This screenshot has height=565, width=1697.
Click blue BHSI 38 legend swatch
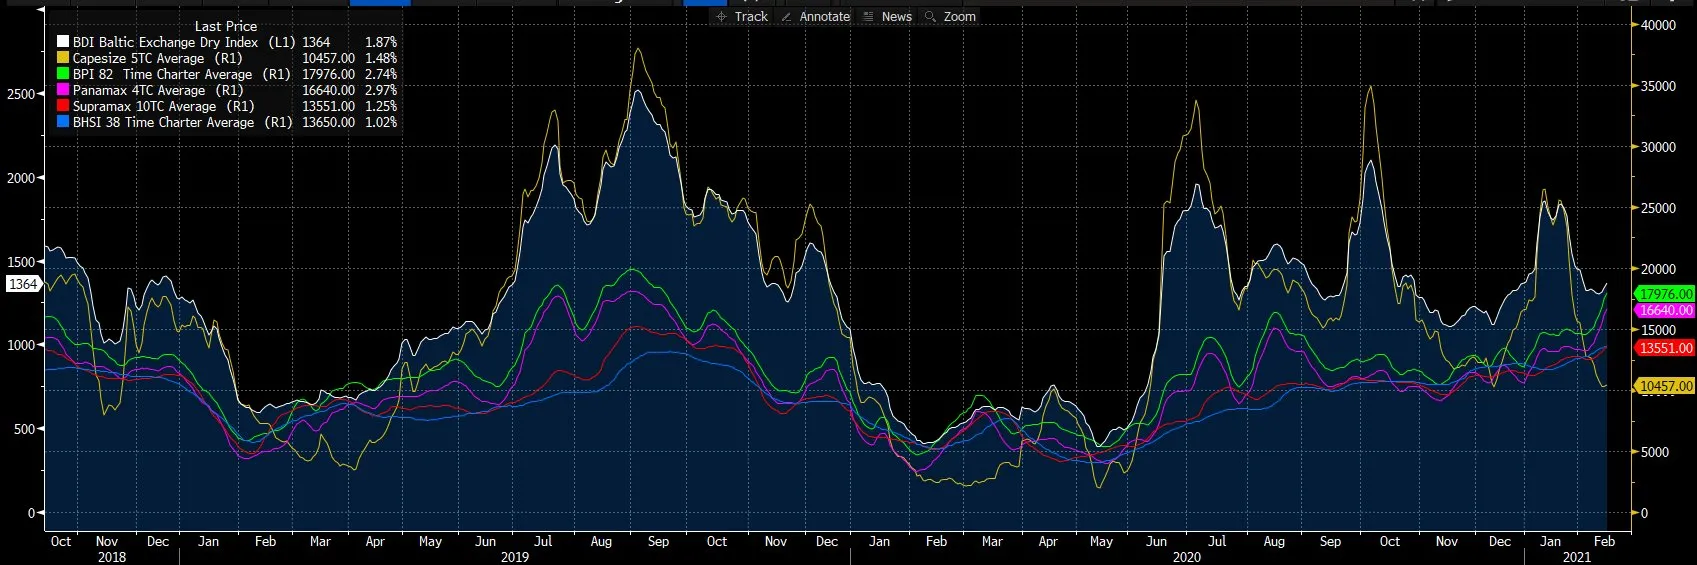(63, 122)
